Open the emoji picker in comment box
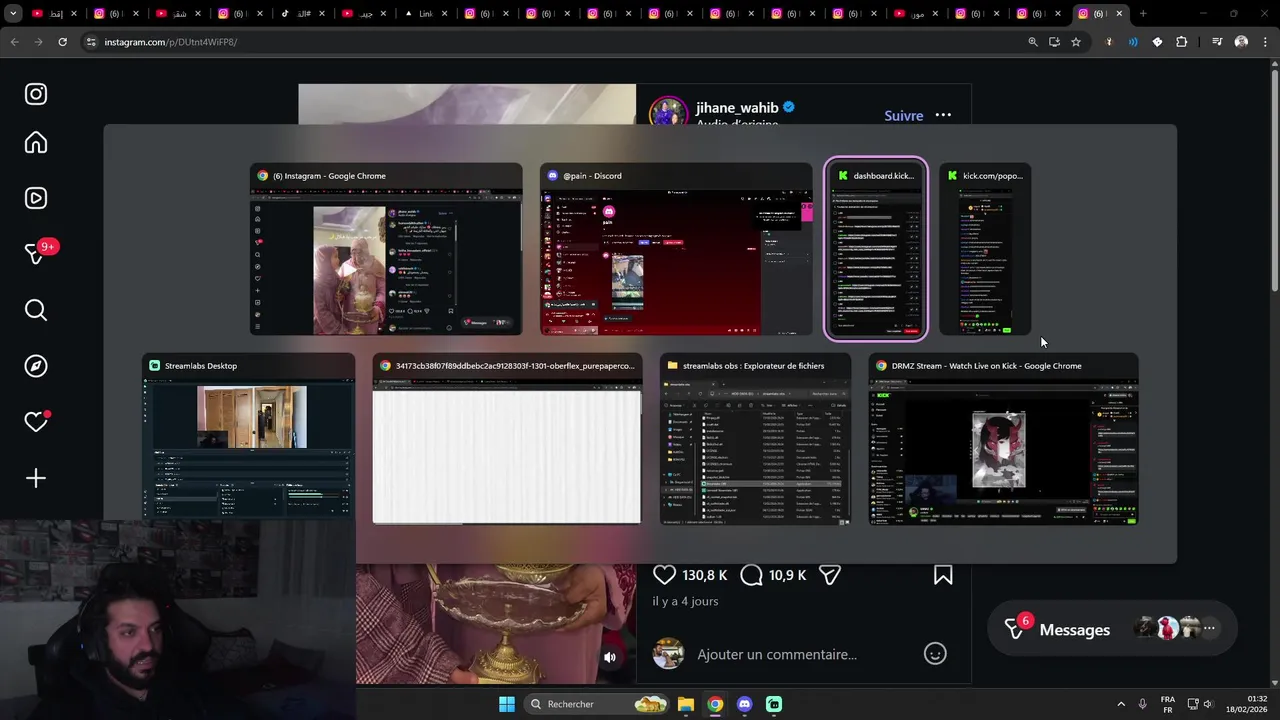This screenshot has height=720, width=1280. click(935, 654)
